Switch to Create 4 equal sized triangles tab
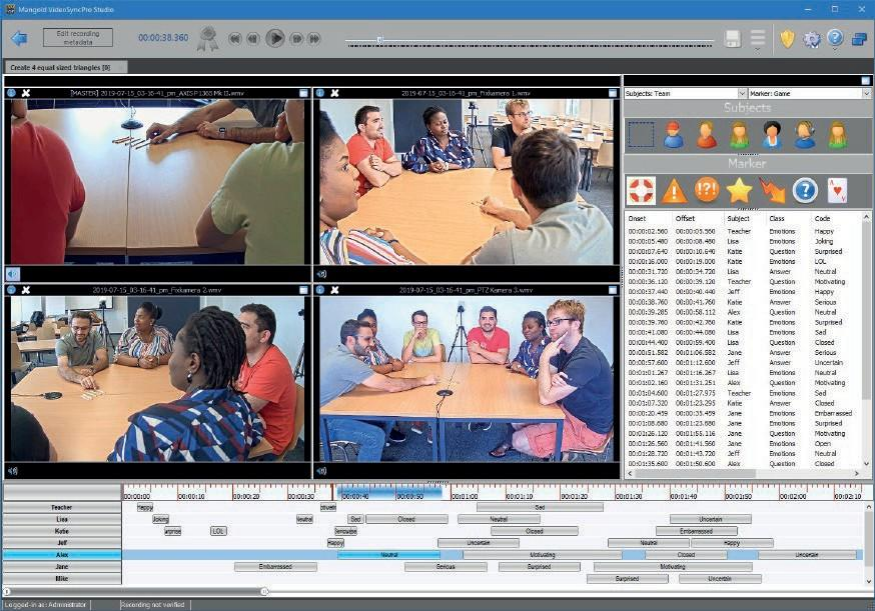The image size is (875, 611). [x=58, y=67]
